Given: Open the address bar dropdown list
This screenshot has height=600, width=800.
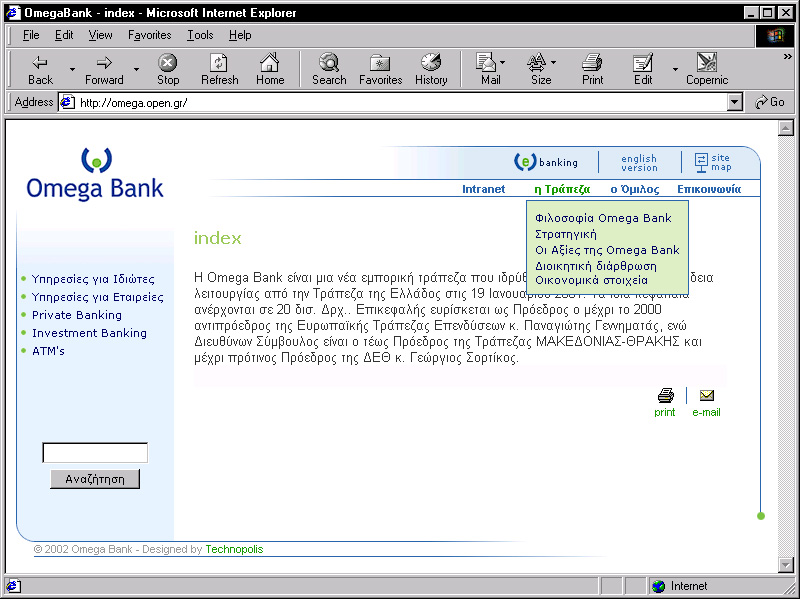Looking at the screenshot, I should (x=734, y=103).
